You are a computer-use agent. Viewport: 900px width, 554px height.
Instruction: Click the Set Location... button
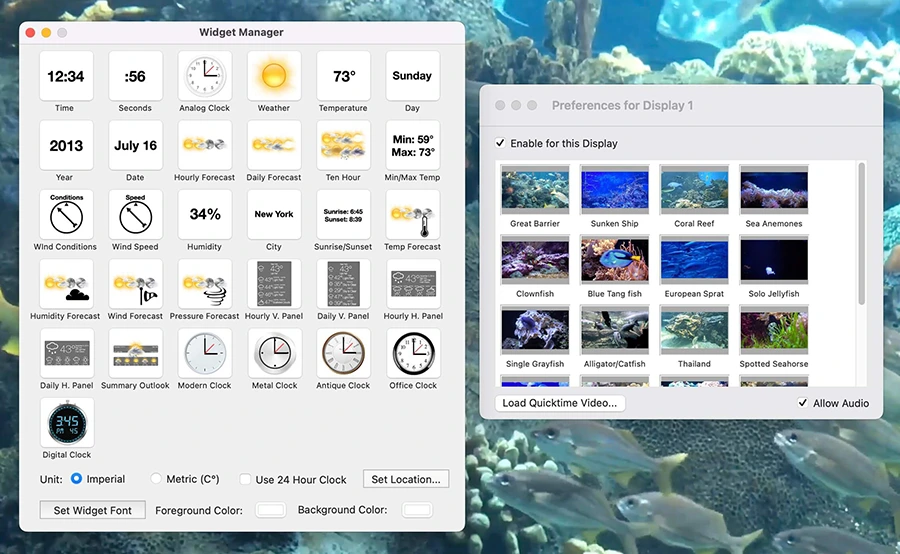405,479
